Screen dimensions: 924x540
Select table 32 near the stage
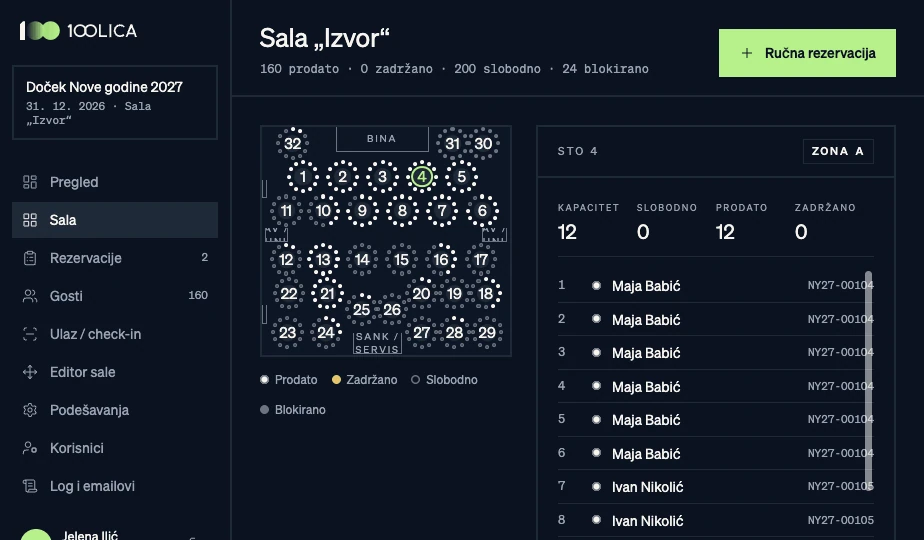tap(292, 143)
